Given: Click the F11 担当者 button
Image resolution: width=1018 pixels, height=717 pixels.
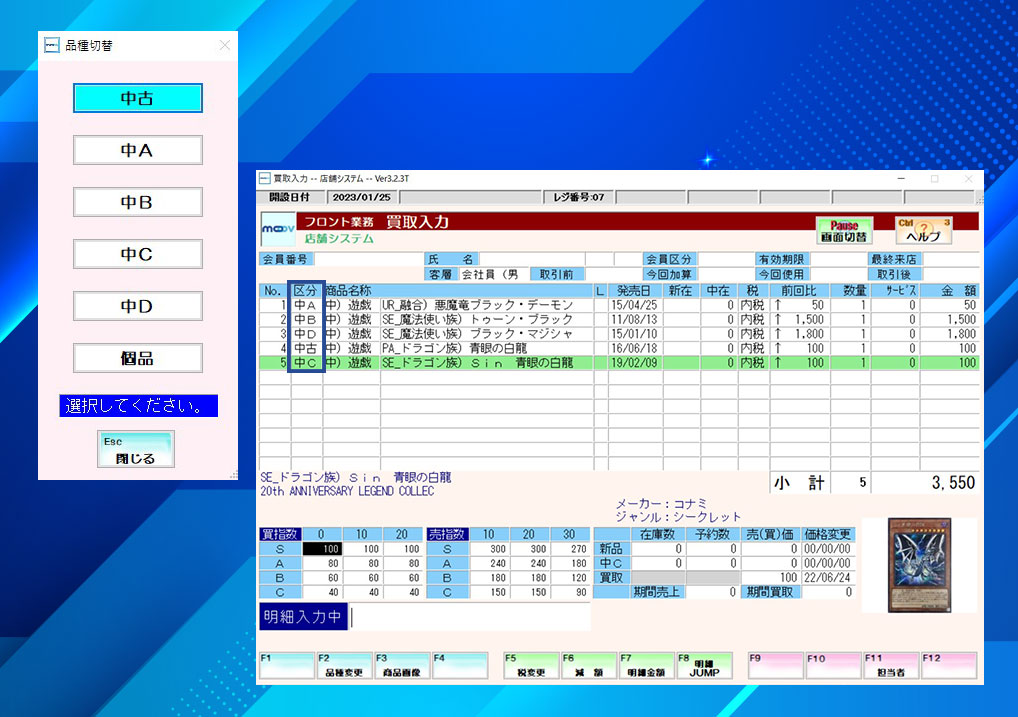Looking at the screenshot, I should (x=891, y=666).
